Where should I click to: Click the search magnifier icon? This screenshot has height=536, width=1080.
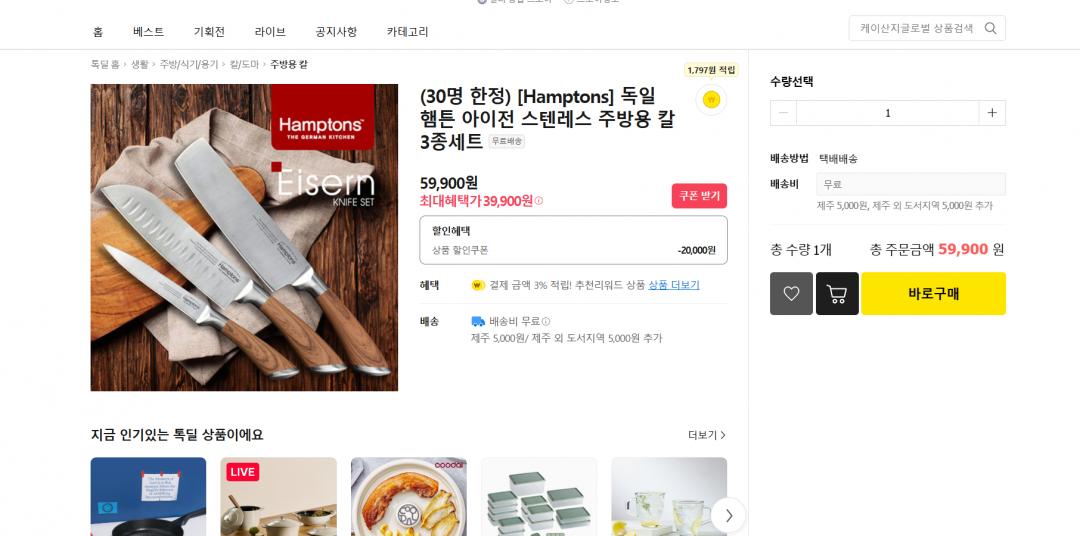(990, 28)
